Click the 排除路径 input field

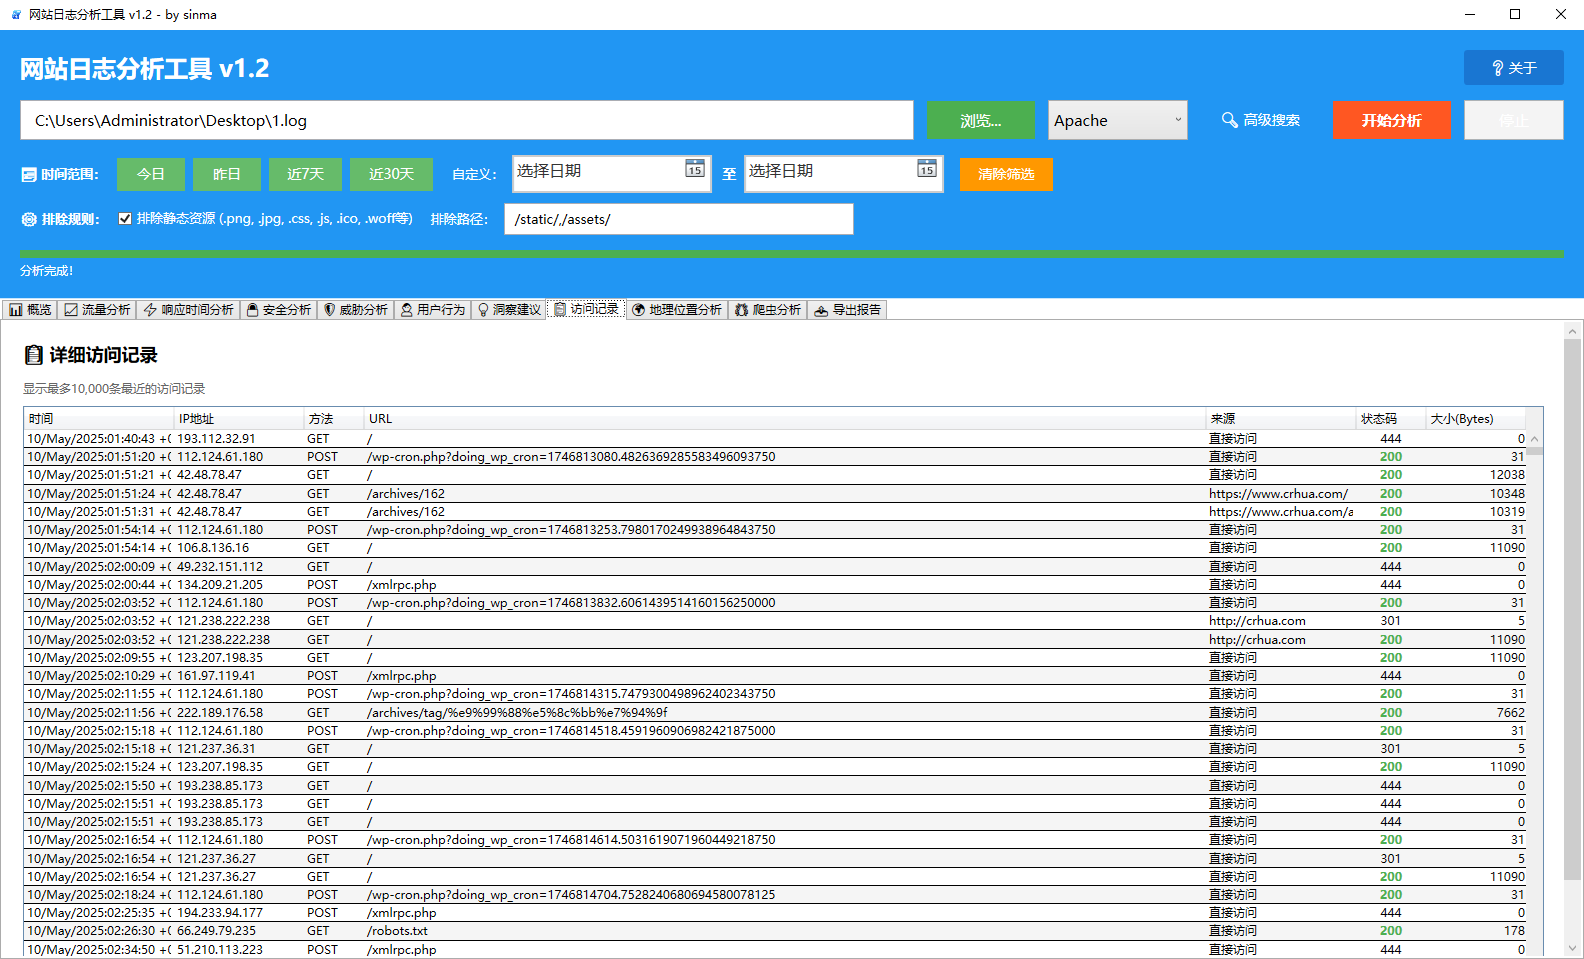(678, 219)
